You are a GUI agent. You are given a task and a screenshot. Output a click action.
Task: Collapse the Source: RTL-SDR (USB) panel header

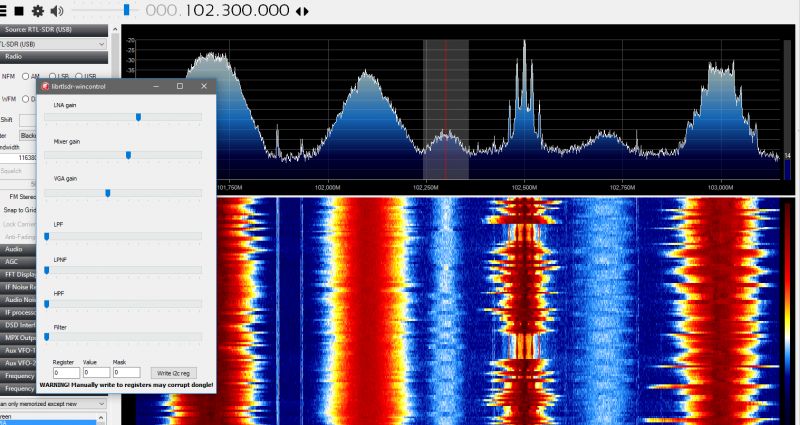(54, 30)
